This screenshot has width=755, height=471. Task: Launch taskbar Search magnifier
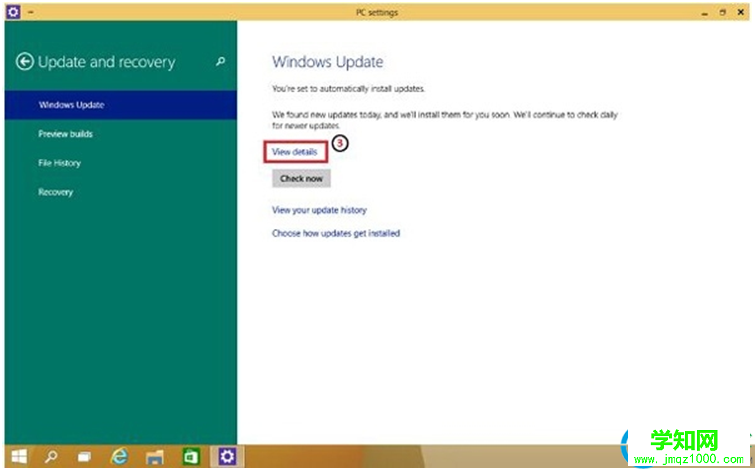pos(51,456)
